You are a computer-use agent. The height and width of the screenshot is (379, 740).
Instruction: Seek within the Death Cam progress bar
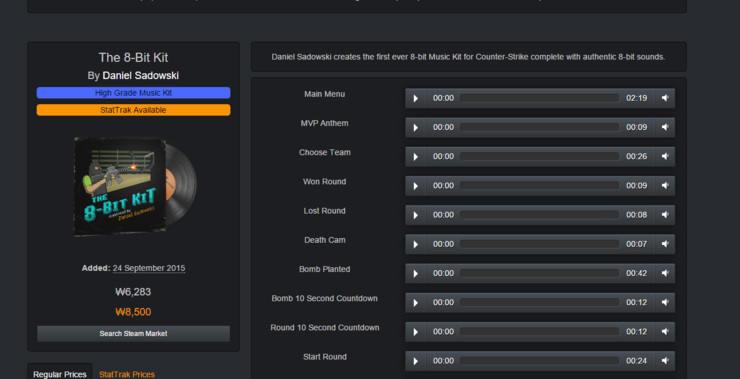[539, 244]
